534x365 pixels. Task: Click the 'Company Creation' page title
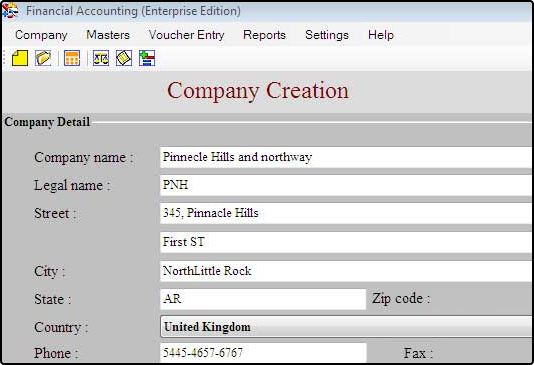click(258, 91)
